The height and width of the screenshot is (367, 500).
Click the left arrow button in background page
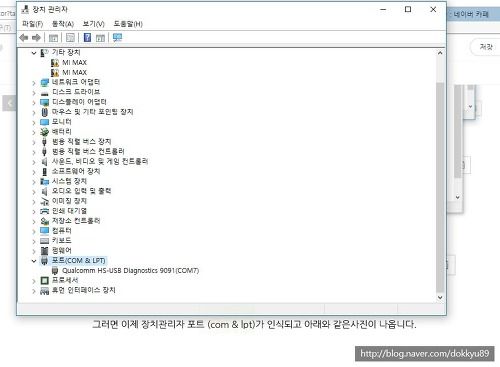pyautogui.click(x=9, y=103)
